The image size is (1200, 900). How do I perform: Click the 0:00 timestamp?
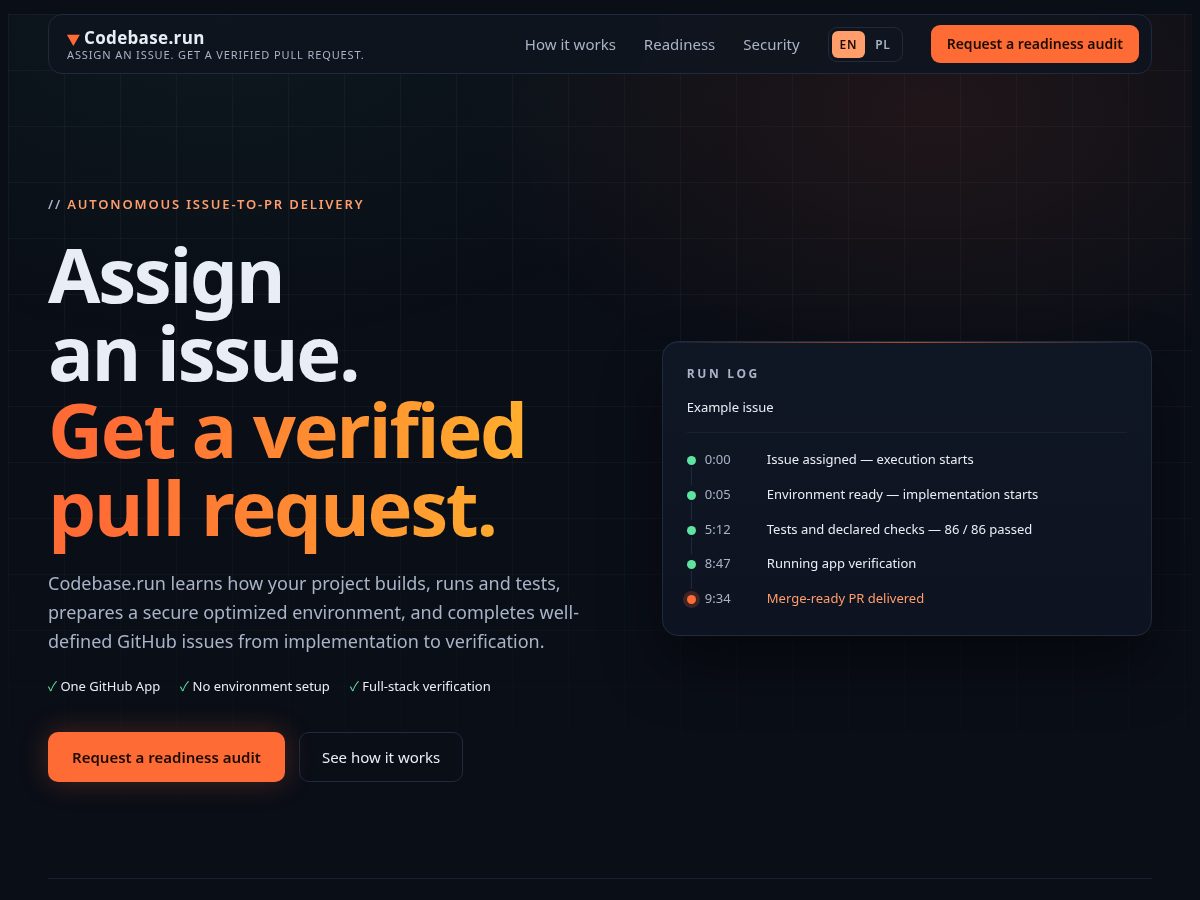tap(718, 460)
